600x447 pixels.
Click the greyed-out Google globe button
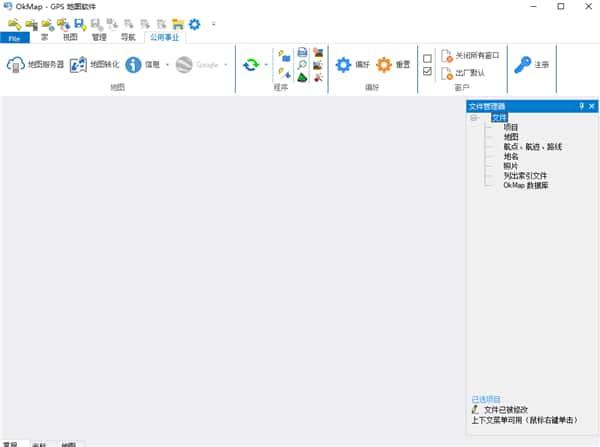point(184,65)
